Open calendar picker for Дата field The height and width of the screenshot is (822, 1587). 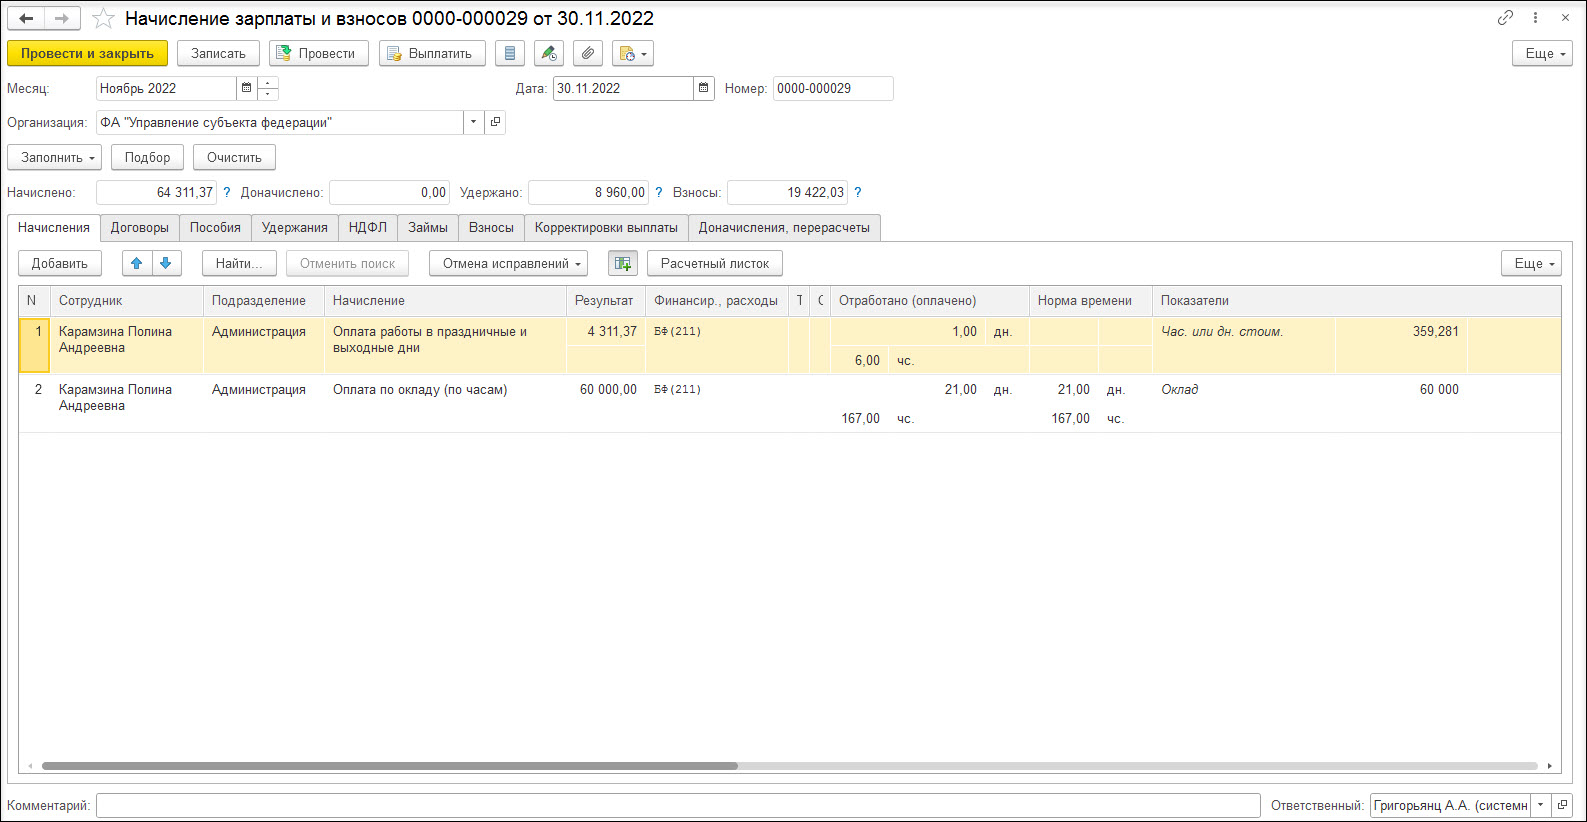[704, 88]
